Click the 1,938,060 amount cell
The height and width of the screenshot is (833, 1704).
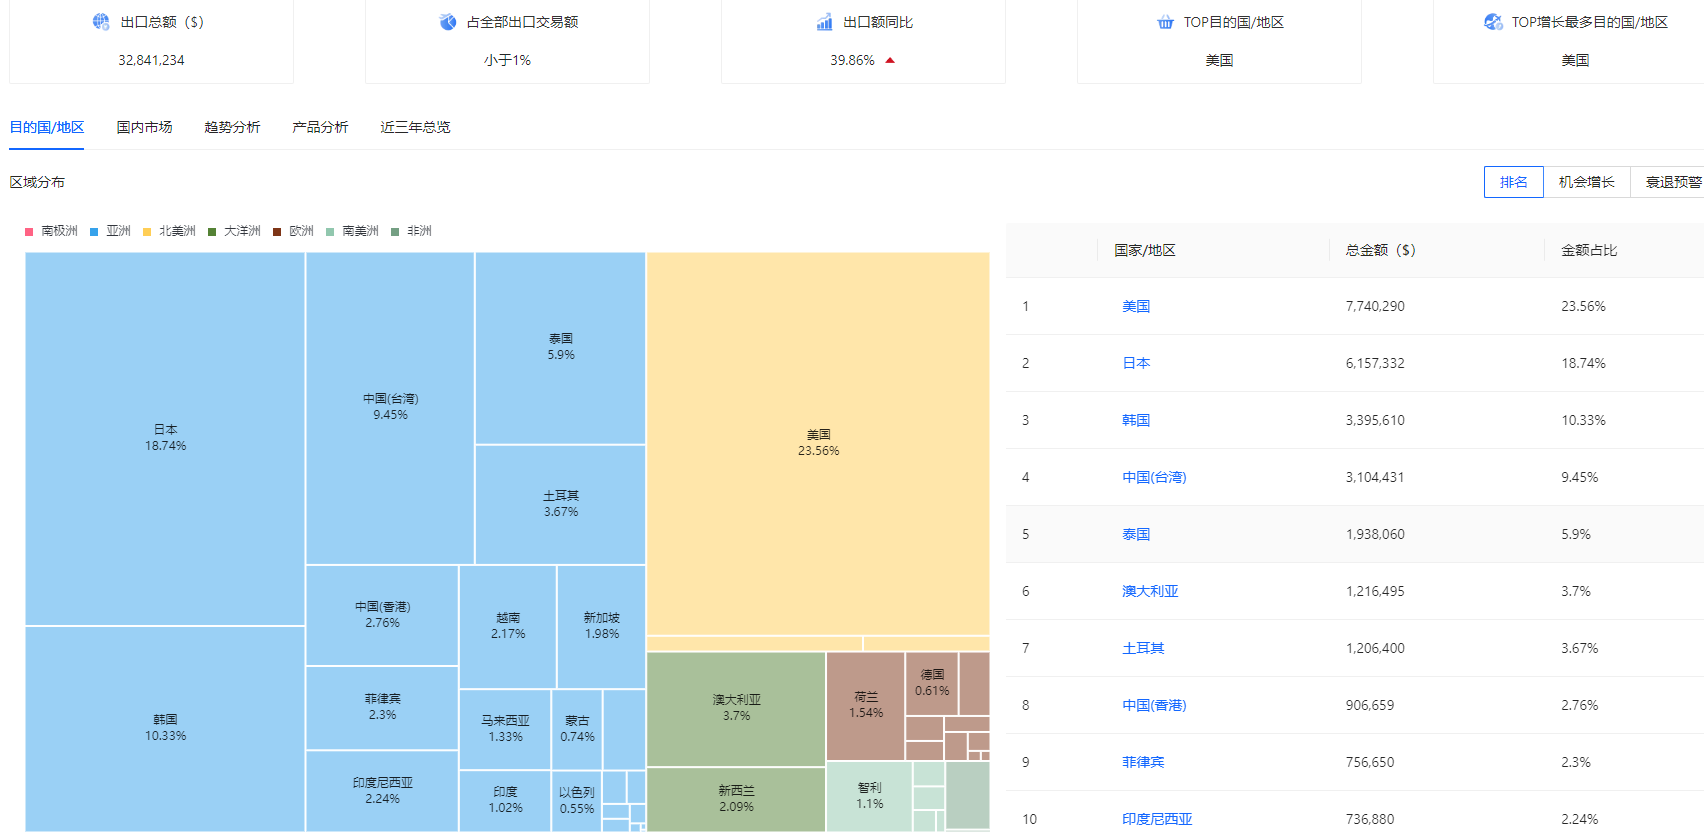coord(1375,534)
